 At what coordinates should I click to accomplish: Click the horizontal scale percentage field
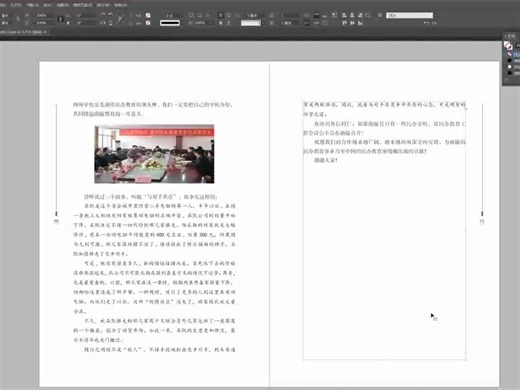tap(45, 15)
